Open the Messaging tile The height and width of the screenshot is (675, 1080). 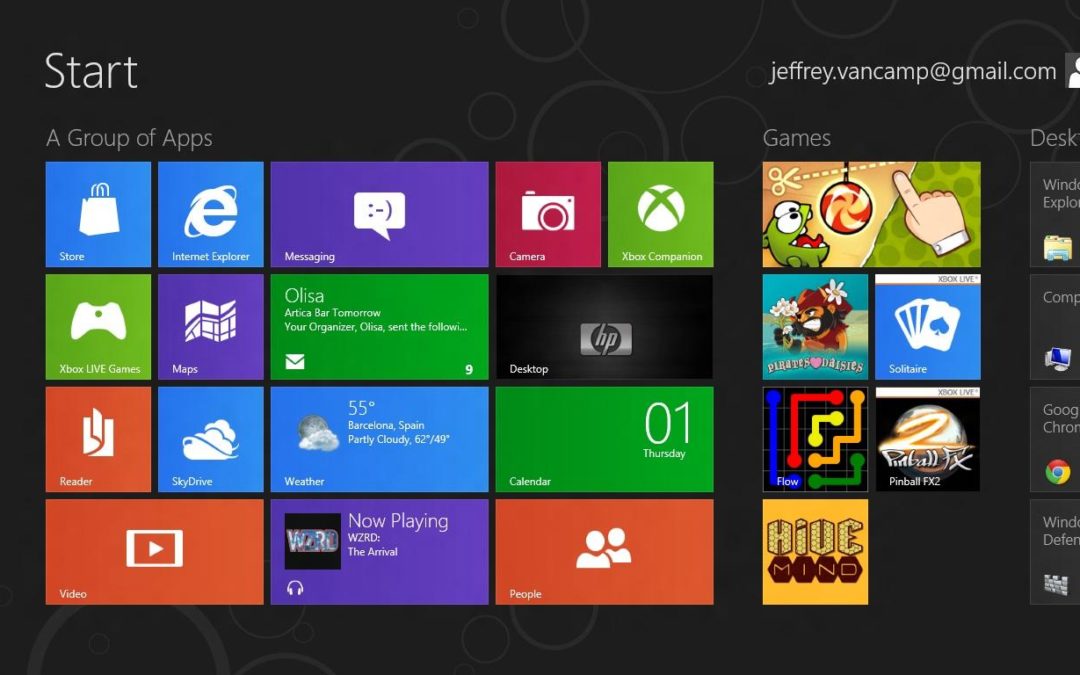coord(380,214)
